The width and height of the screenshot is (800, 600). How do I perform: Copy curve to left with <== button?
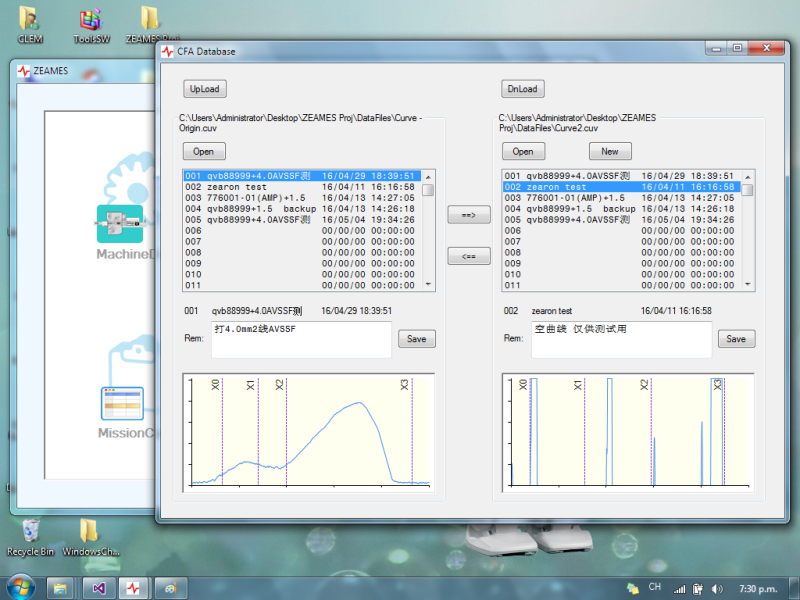click(x=468, y=257)
